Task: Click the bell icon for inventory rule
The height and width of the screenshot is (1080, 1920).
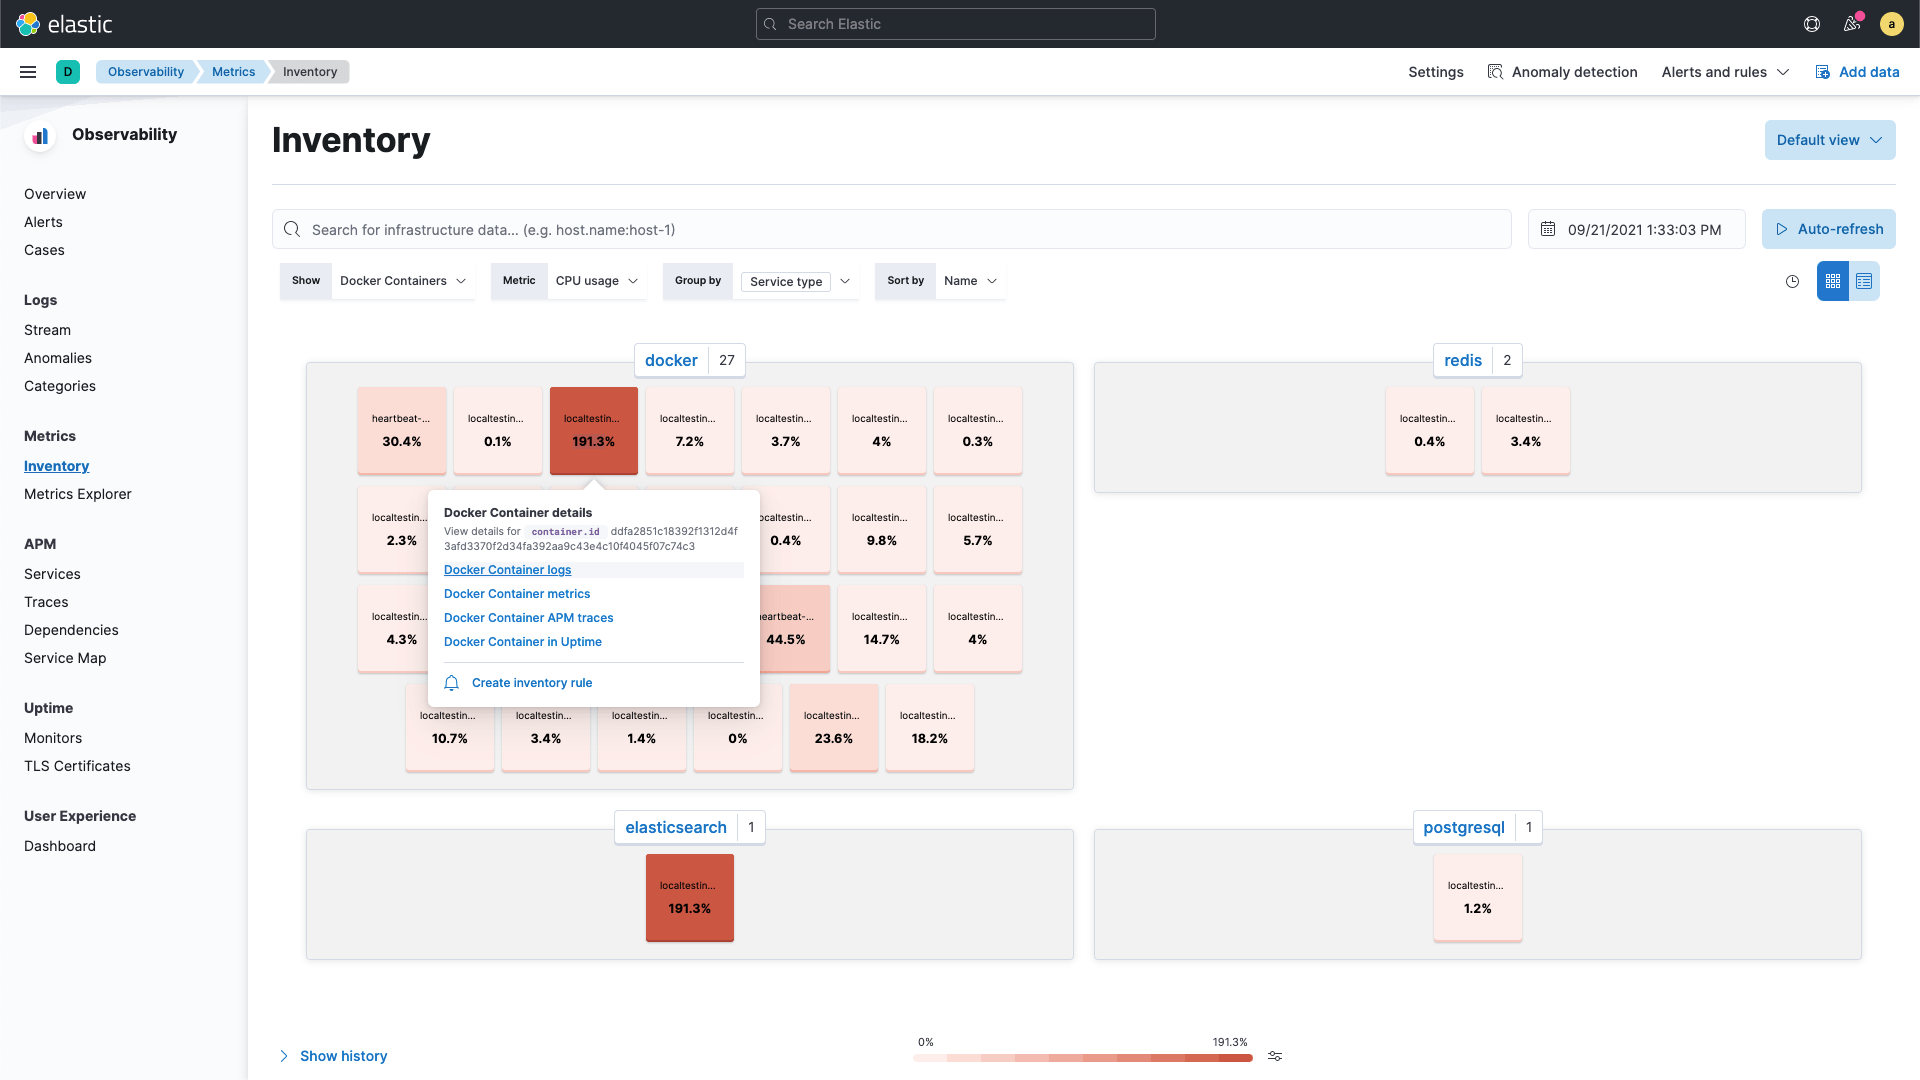Action: point(451,683)
